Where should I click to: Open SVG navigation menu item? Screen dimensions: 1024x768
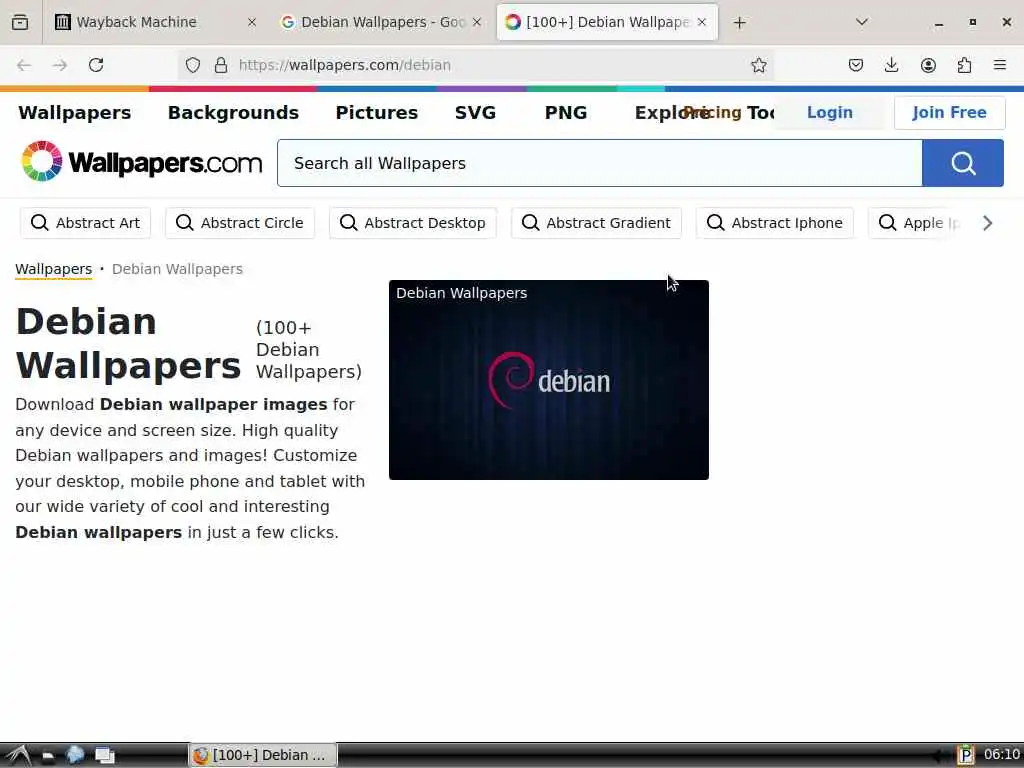click(x=475, y=113)
